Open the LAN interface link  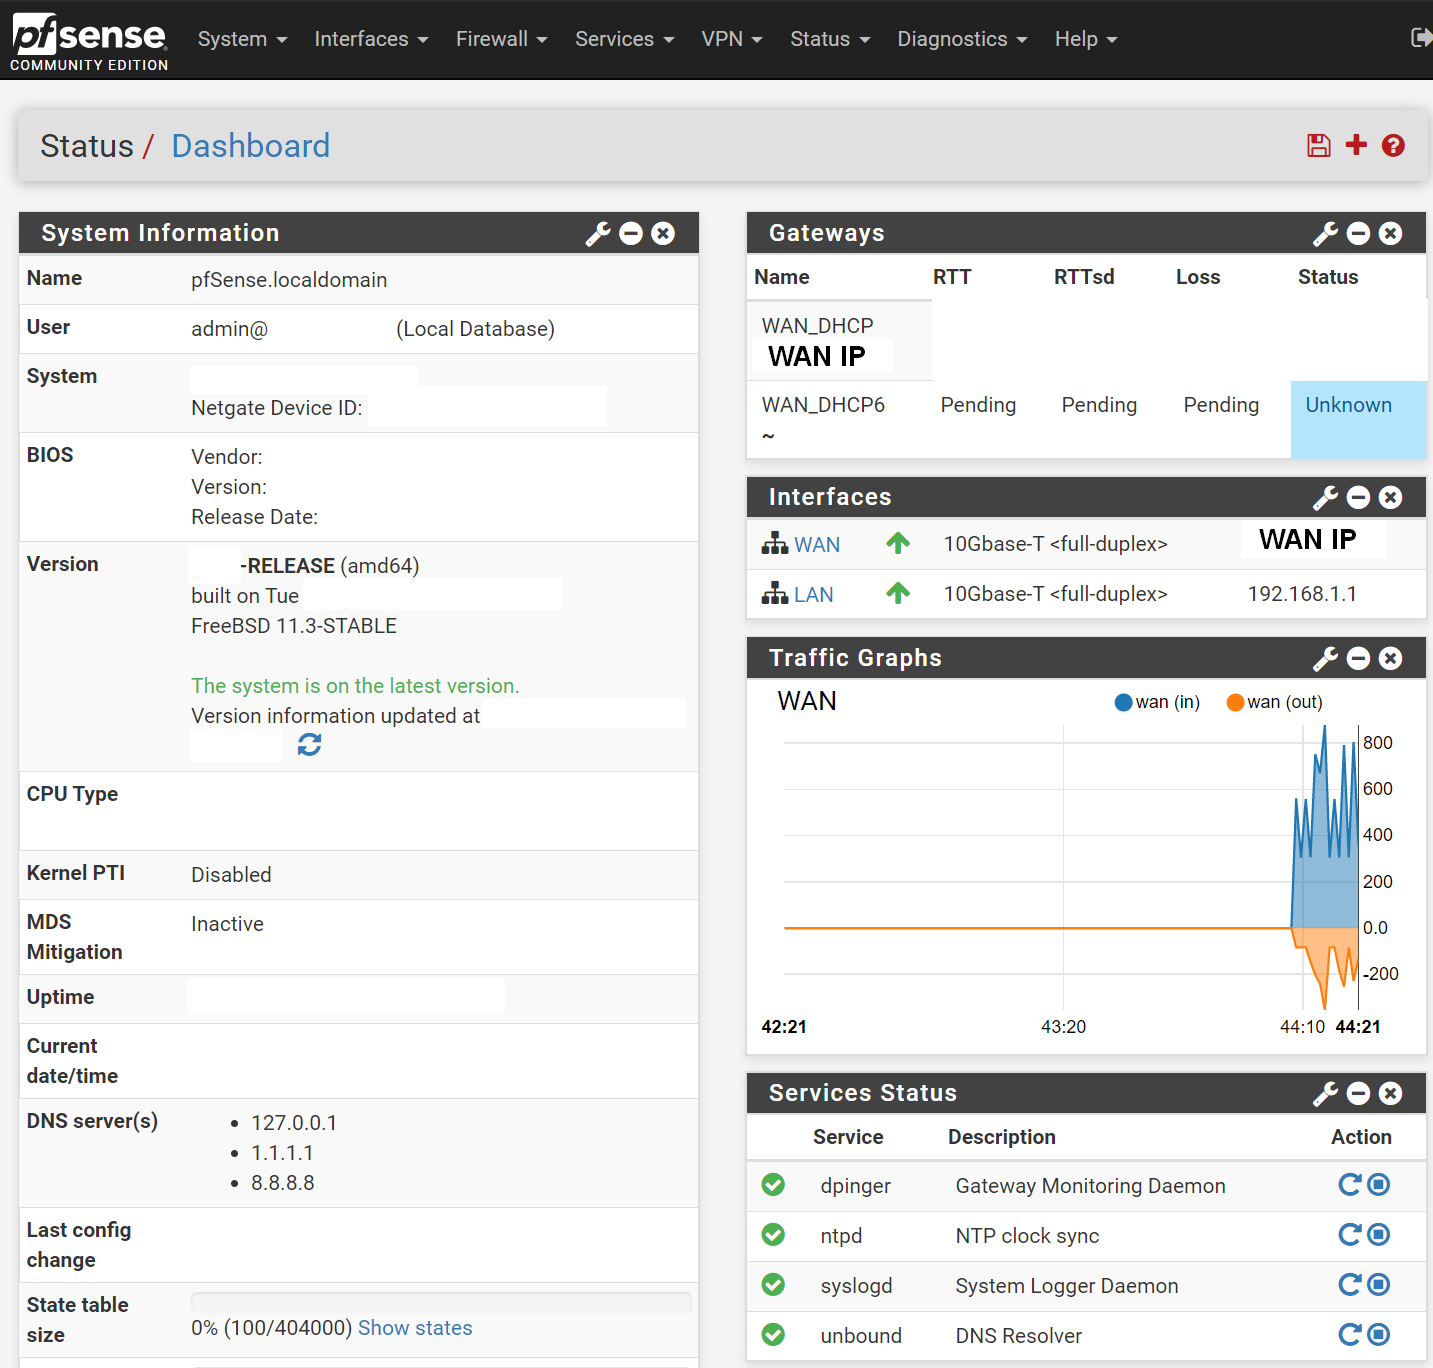(814, 595)
